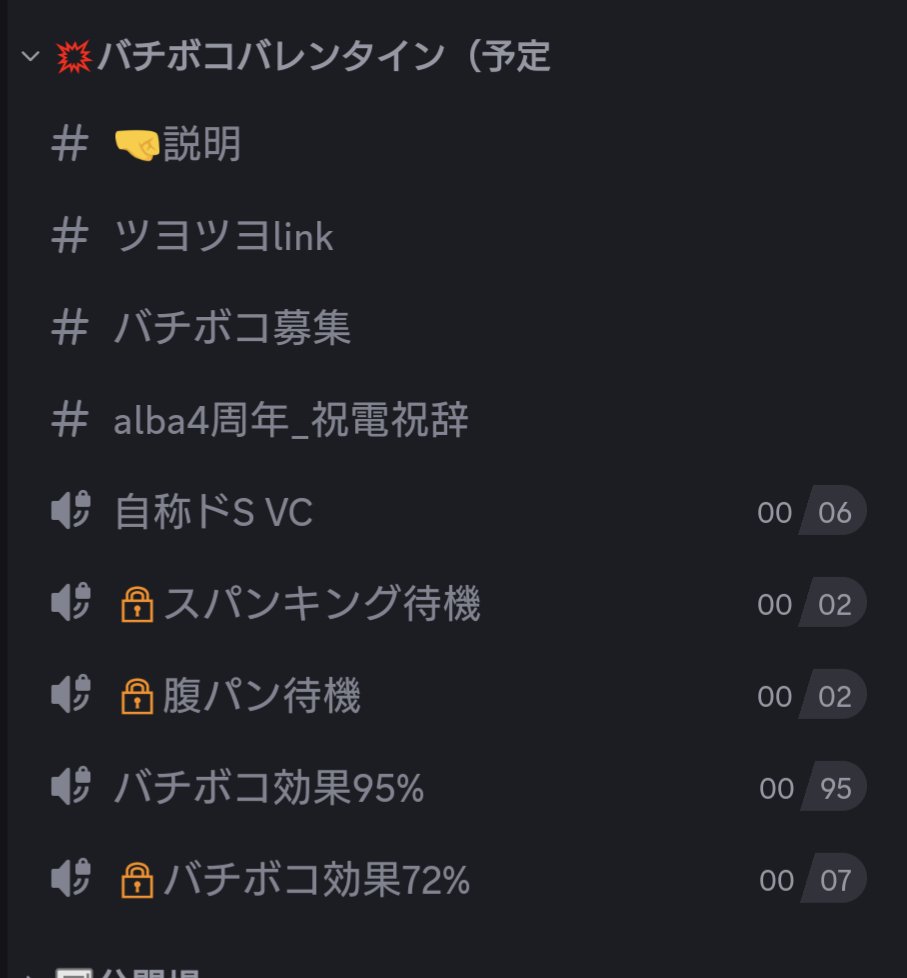The height and width of the screenshot is (978, 907).
Task: Click the user count badge 00 06
Action: (811, 511)
